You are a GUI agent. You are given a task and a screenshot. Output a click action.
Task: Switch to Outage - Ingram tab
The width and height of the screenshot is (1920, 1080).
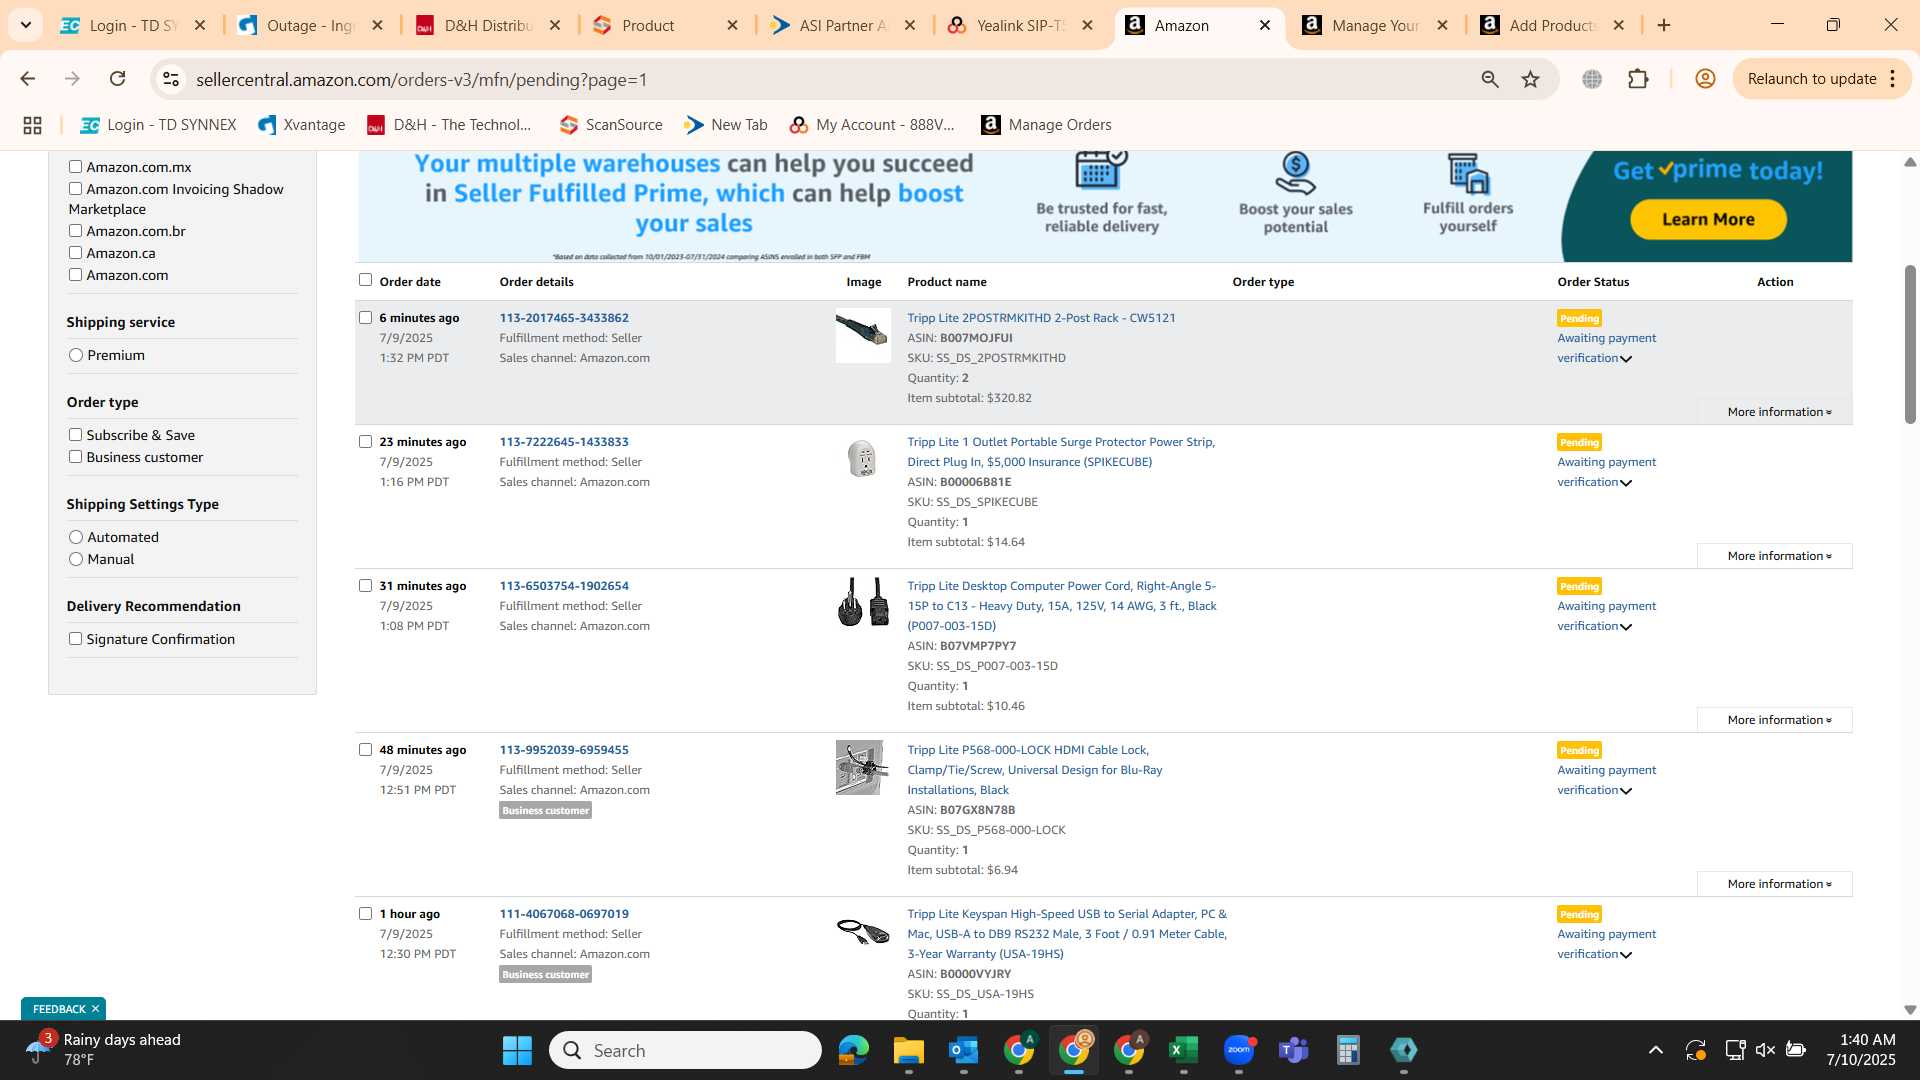click(x=310, y=25)
